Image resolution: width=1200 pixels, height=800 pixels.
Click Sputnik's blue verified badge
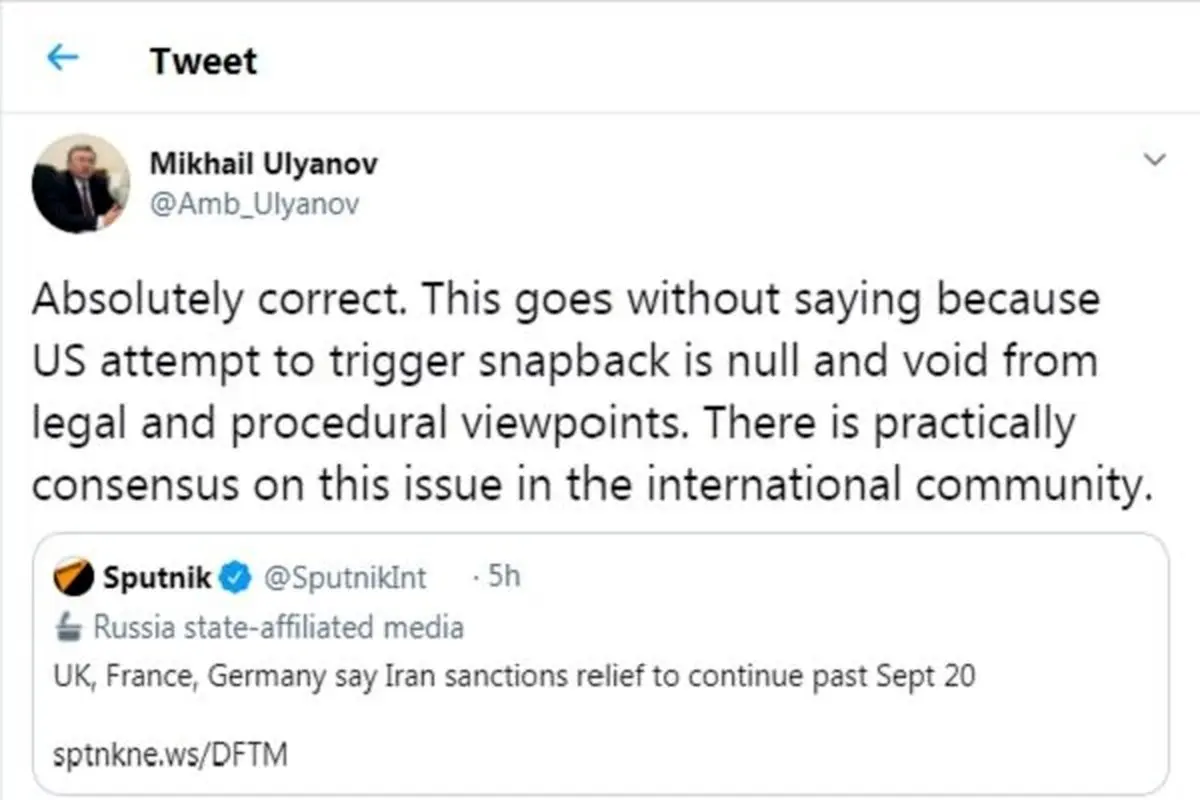coord(236,577)
